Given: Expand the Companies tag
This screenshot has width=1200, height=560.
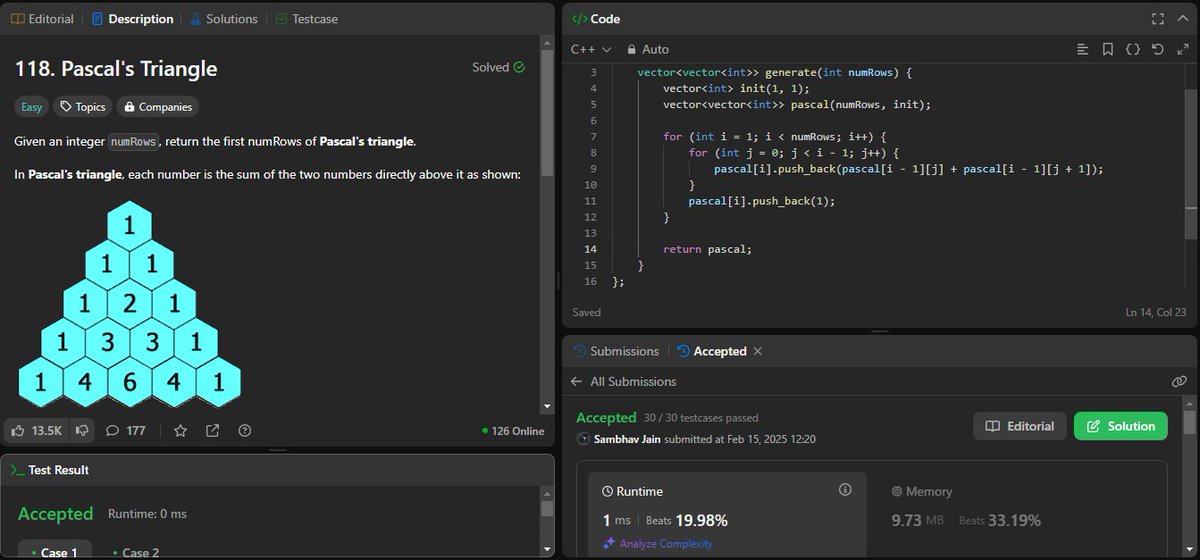Looking at the screenshot, I should 158,107.
